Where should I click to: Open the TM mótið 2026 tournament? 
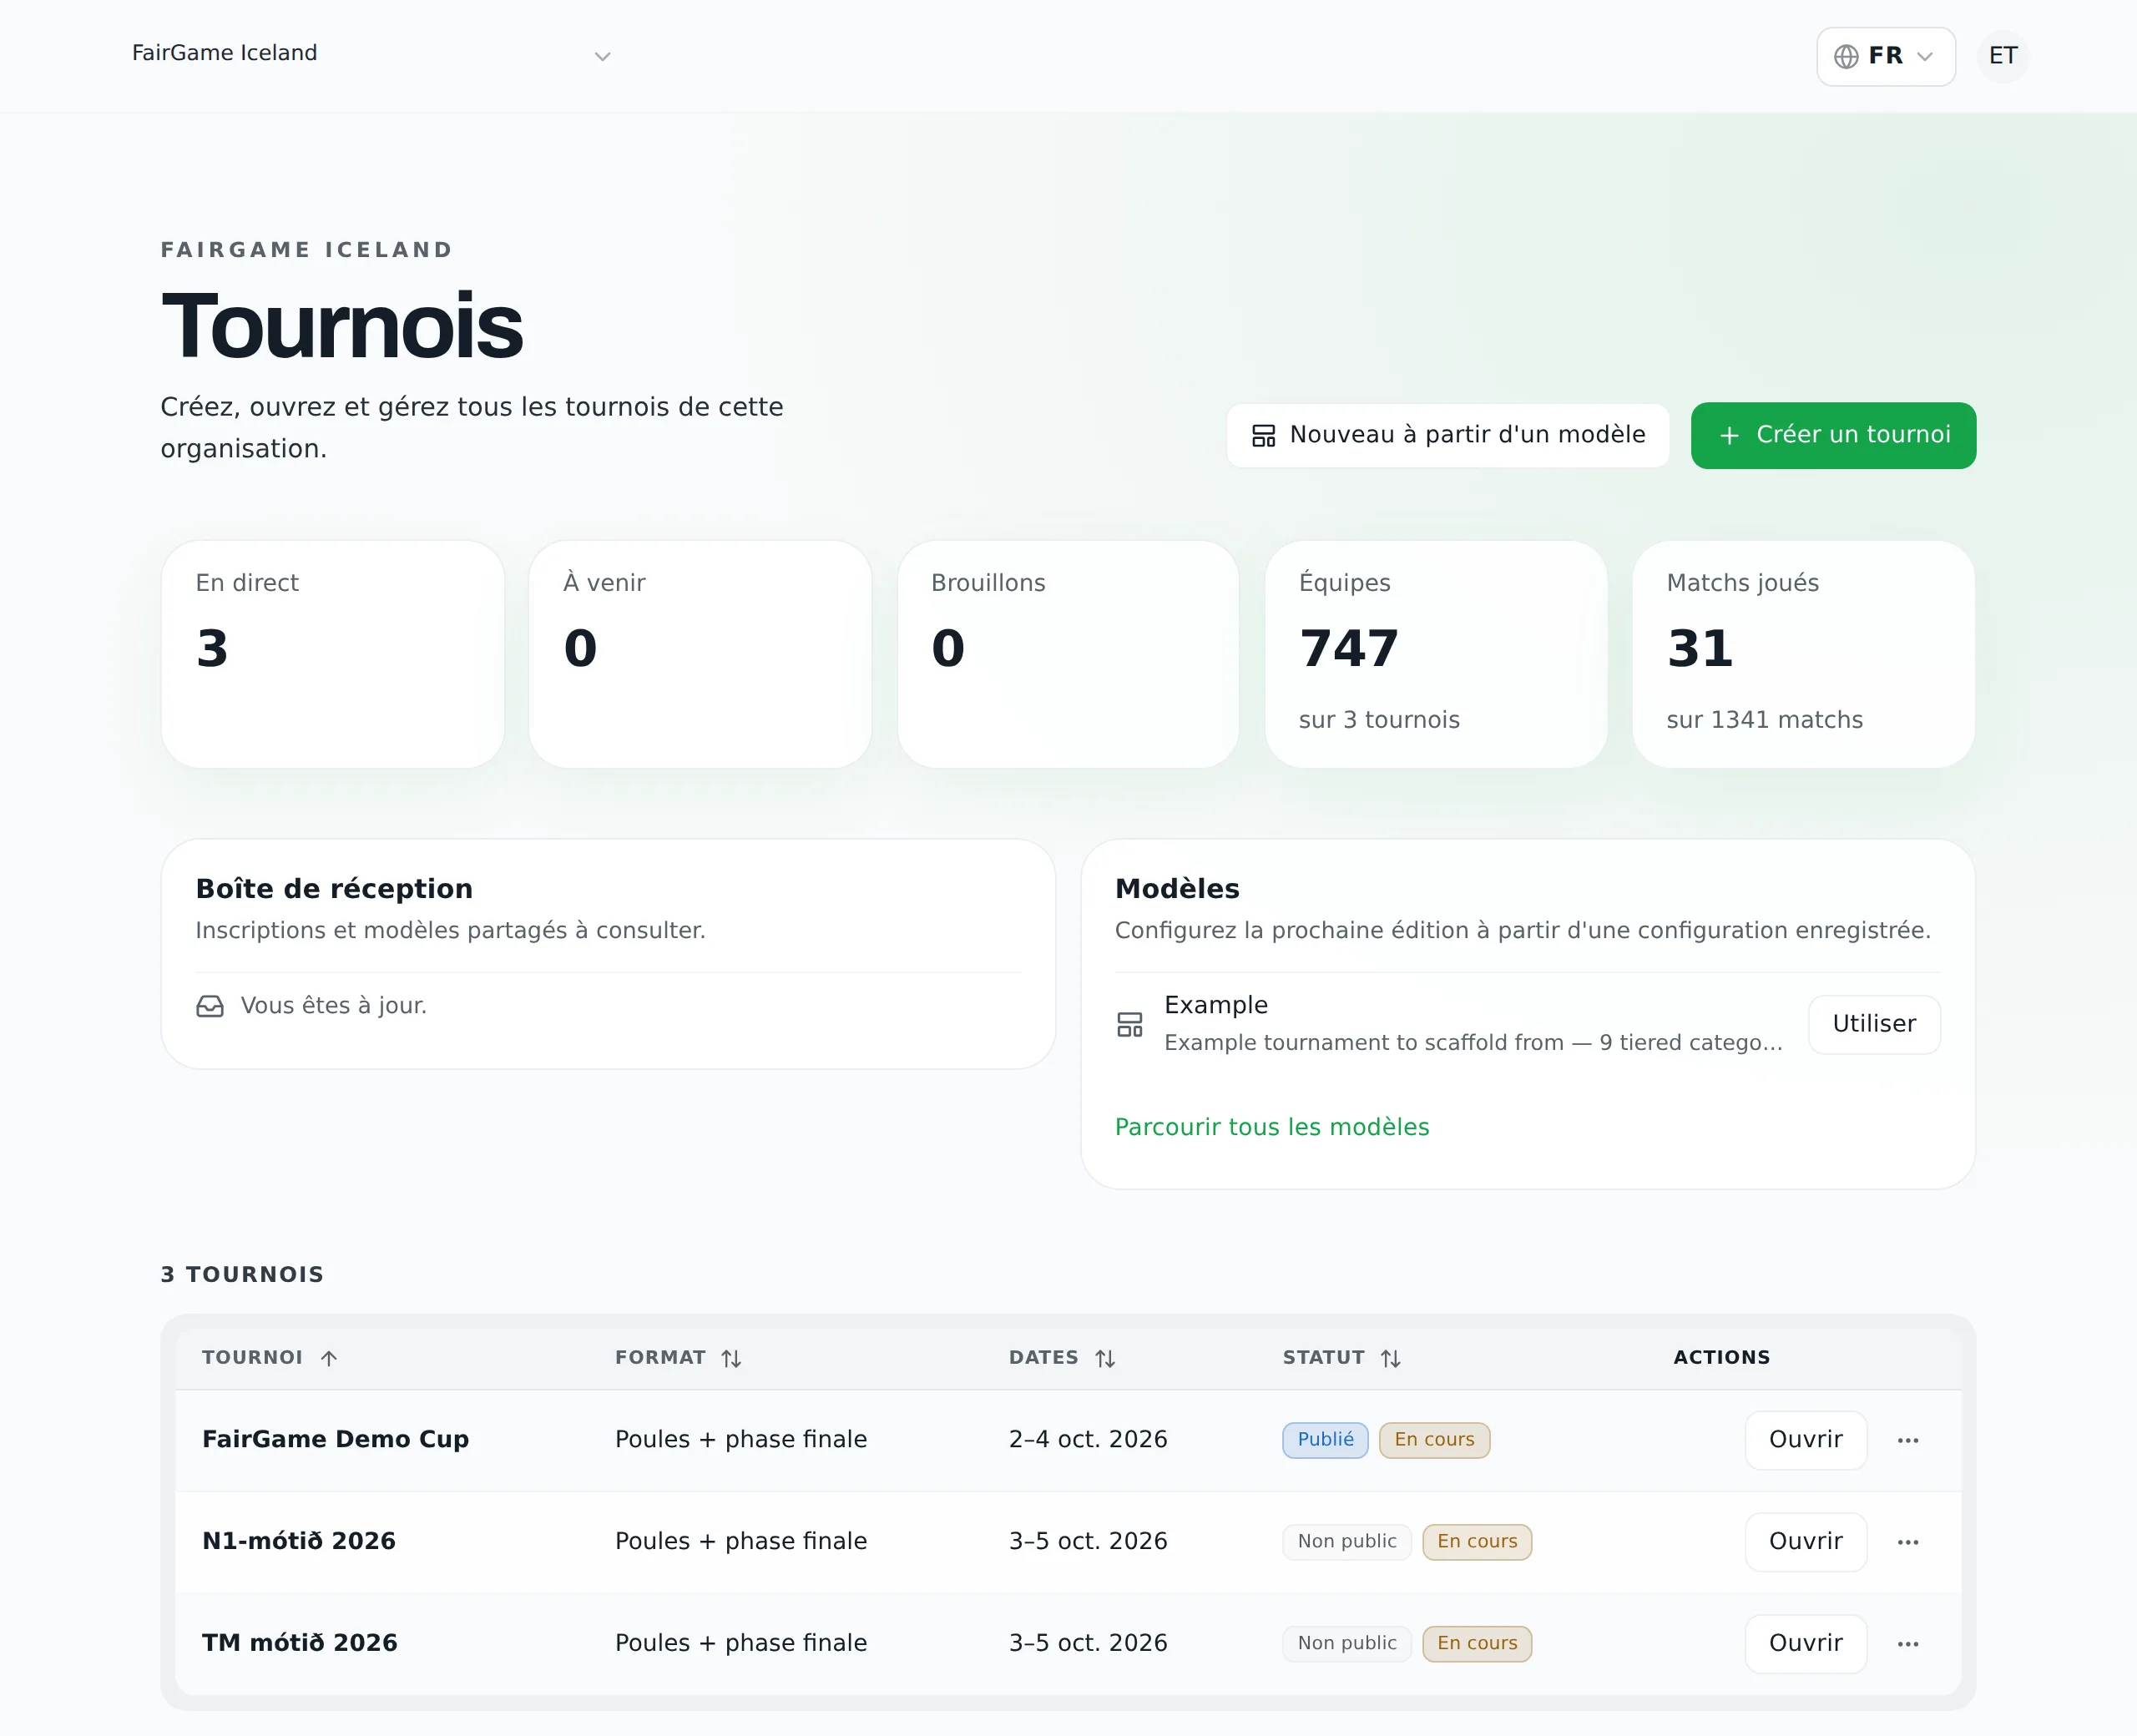(x=1805, y=1644)
